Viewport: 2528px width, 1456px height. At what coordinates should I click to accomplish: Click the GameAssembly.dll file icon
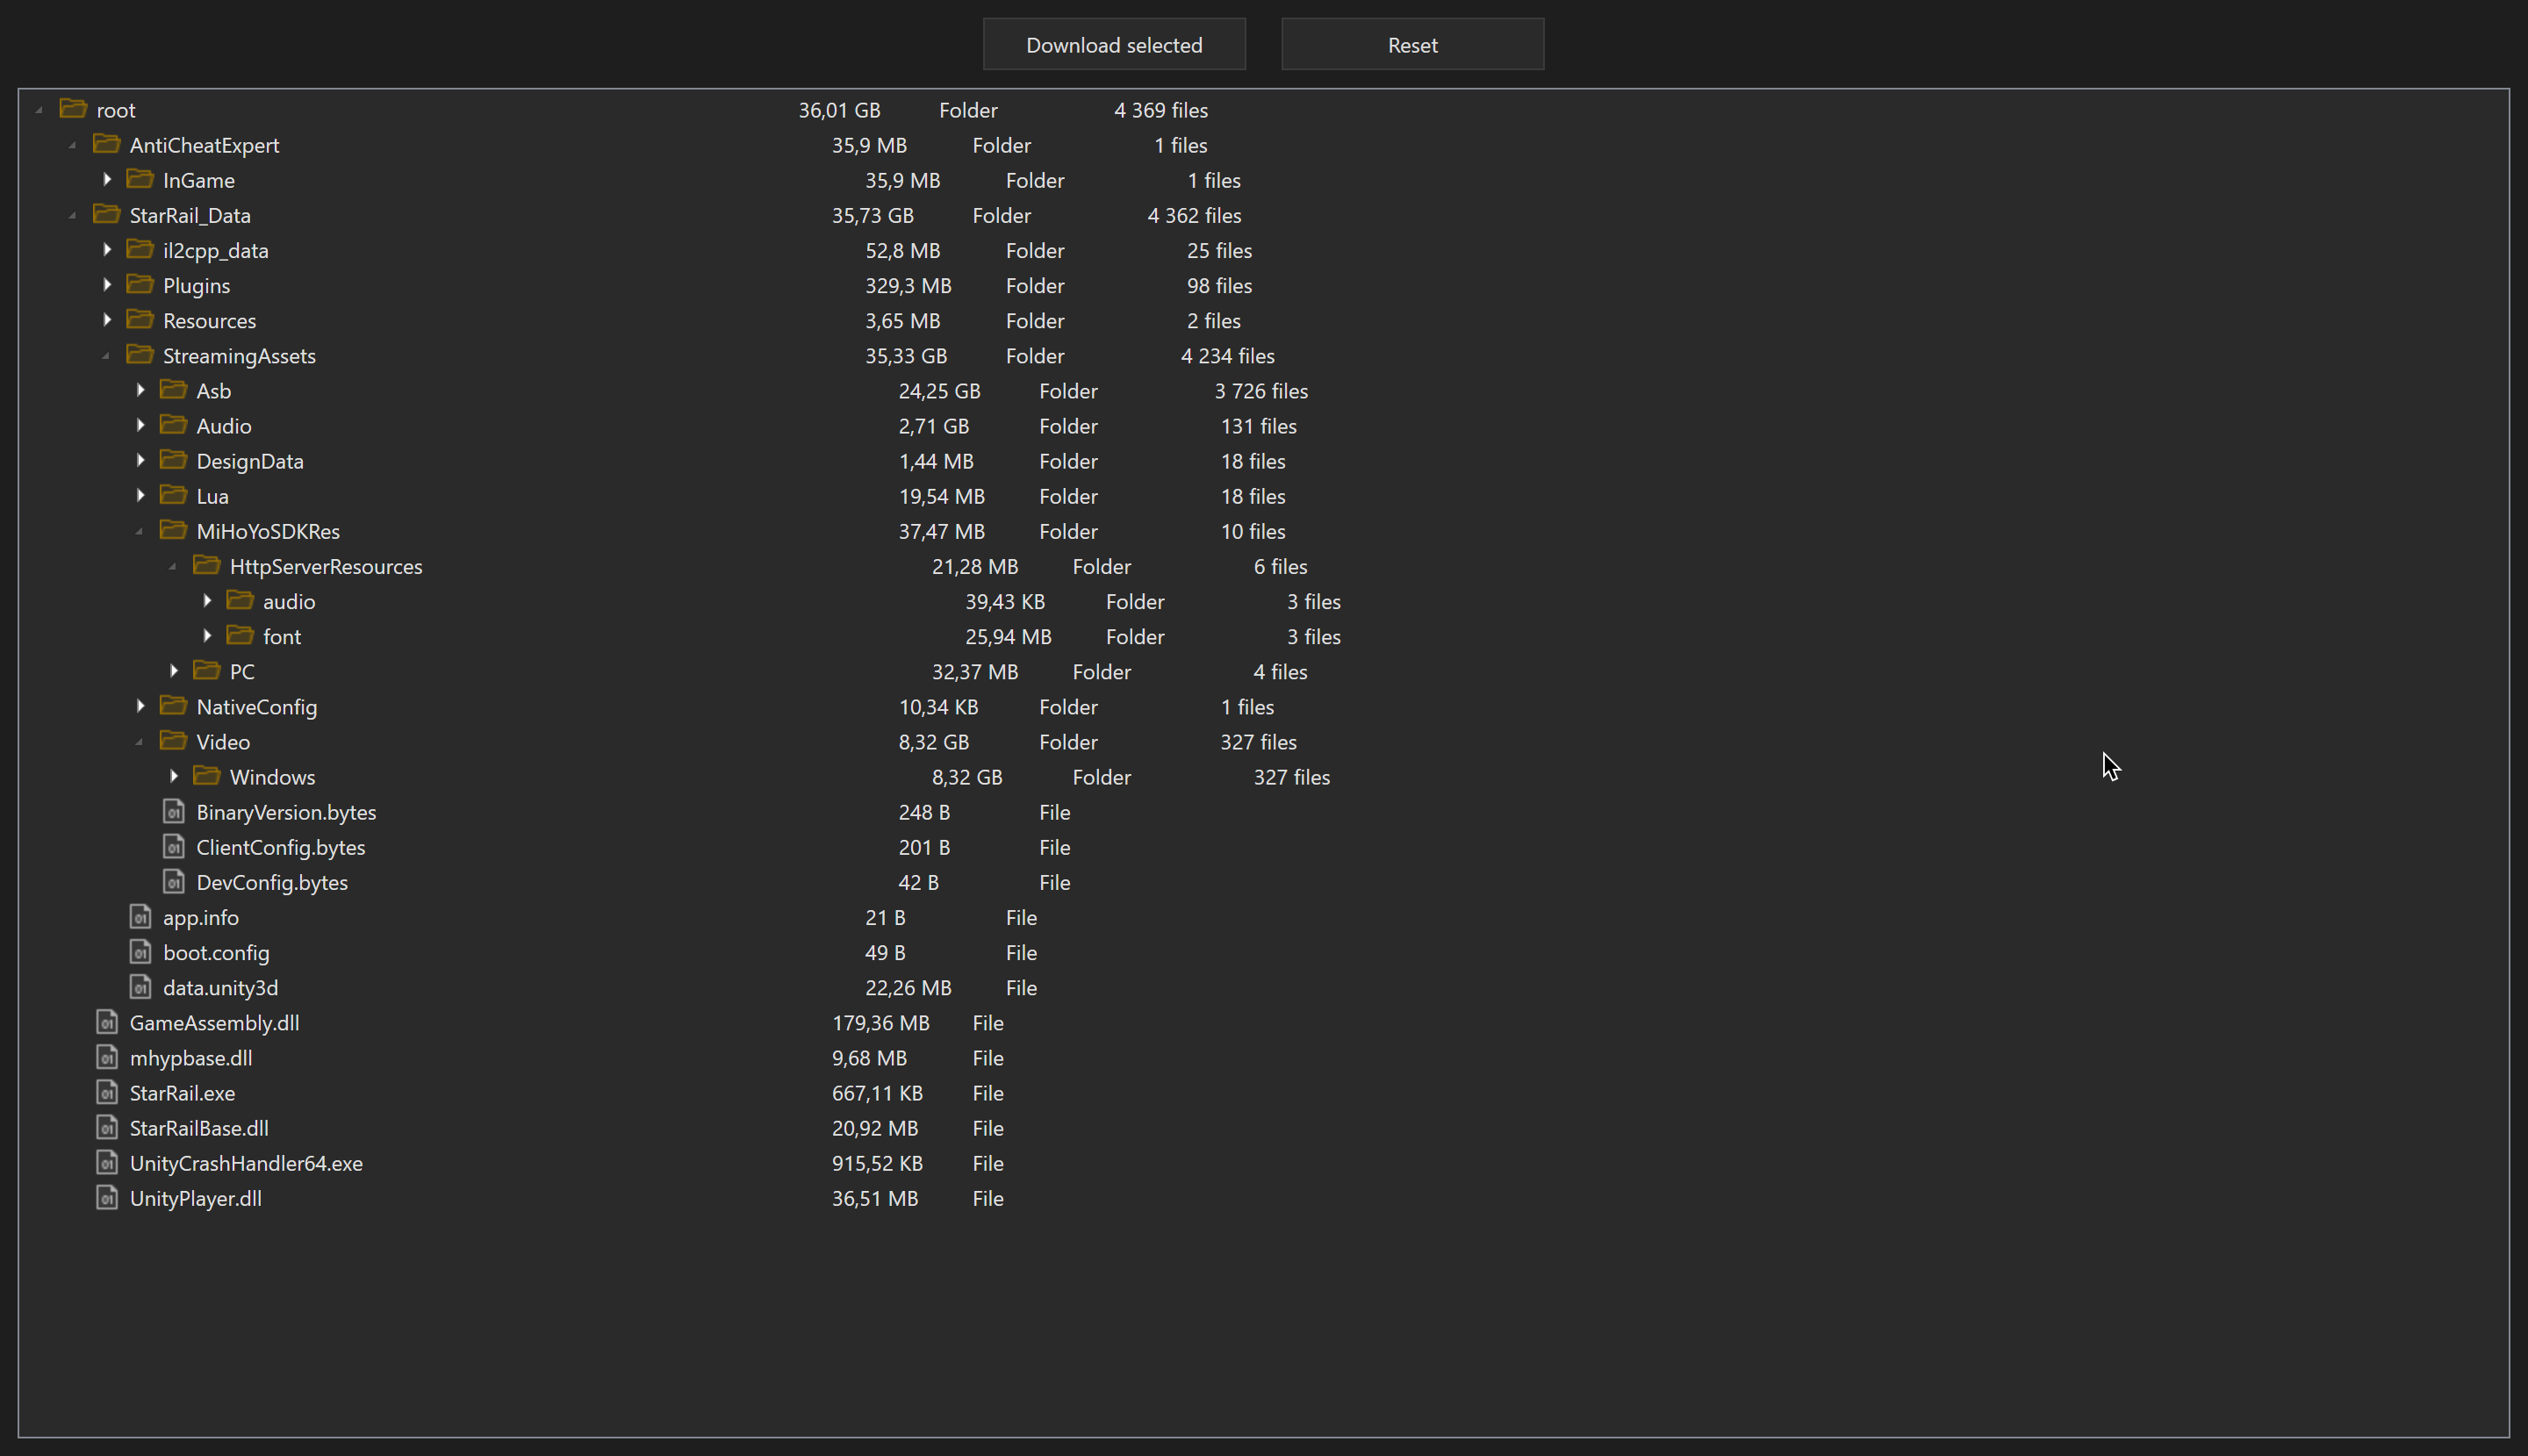[x=107, y=1022]
